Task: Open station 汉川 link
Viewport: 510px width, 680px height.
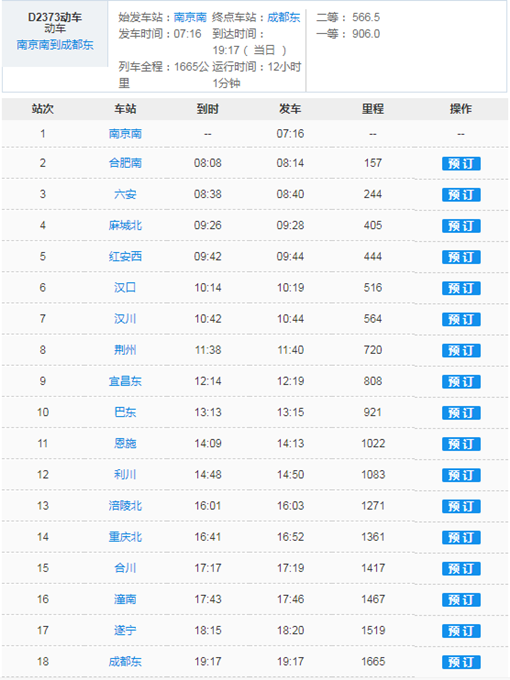Action: coord(125,319)
